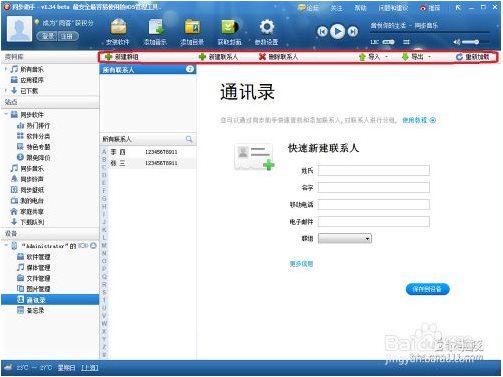Screen dimensions: 503x377
Task: Adjust the player volume slider
Action: tap(471, 42)
